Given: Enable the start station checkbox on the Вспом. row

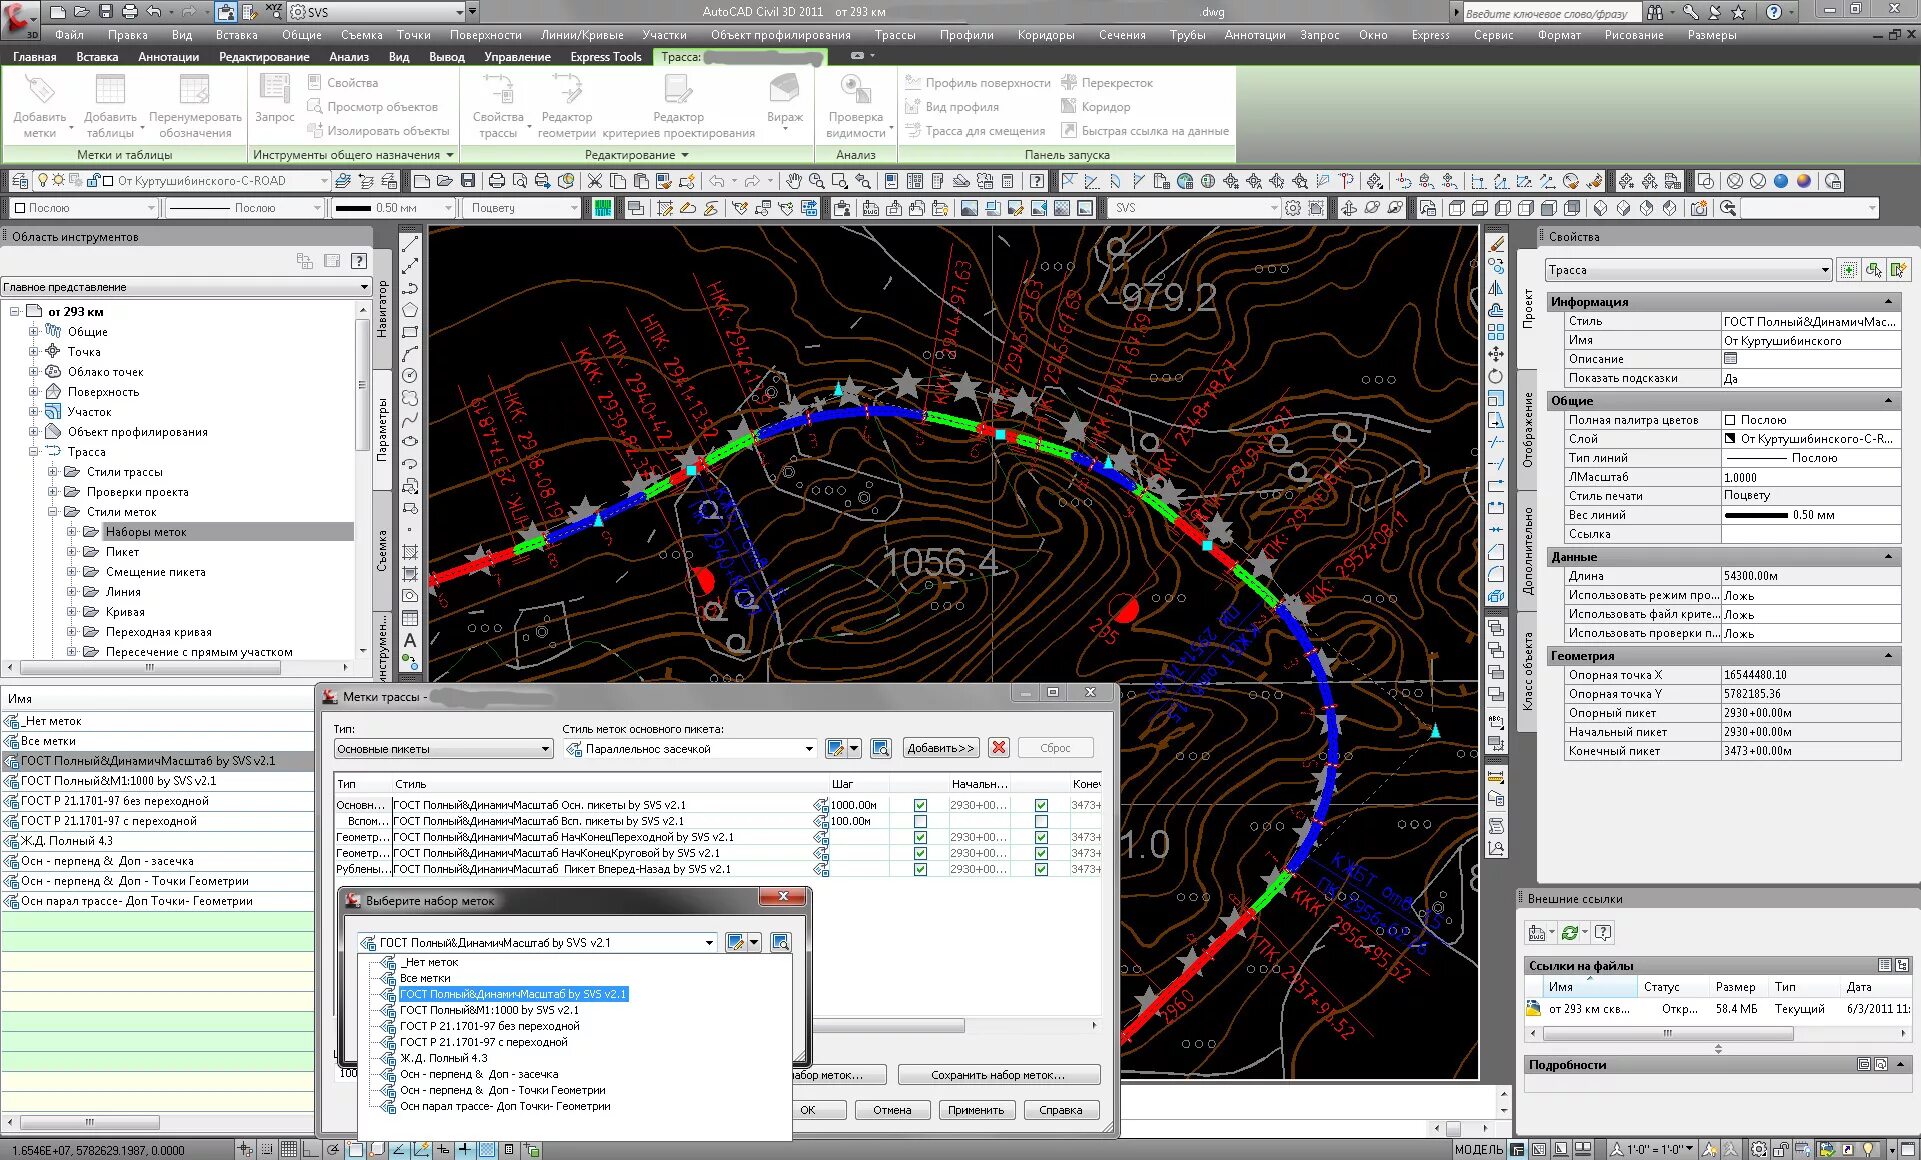Looking at the screenshot, I should pyautogui.click(x=920, y=821).
